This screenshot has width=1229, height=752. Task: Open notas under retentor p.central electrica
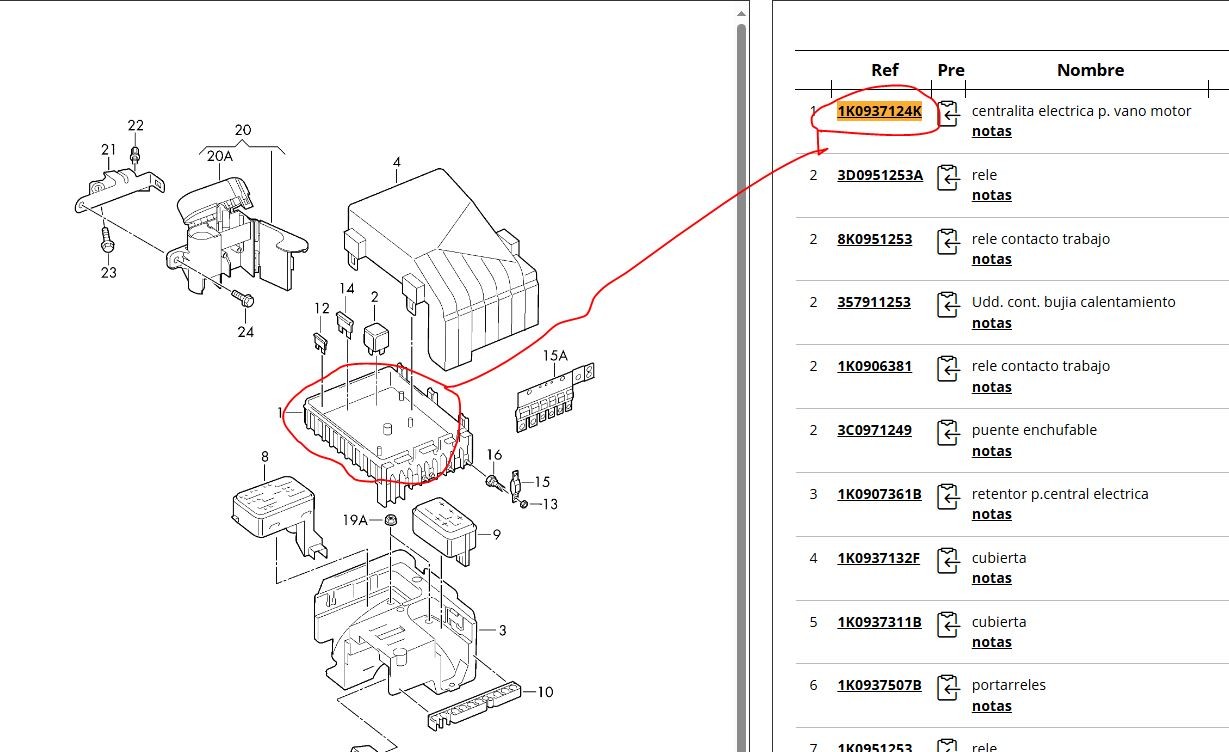point(991,514)
